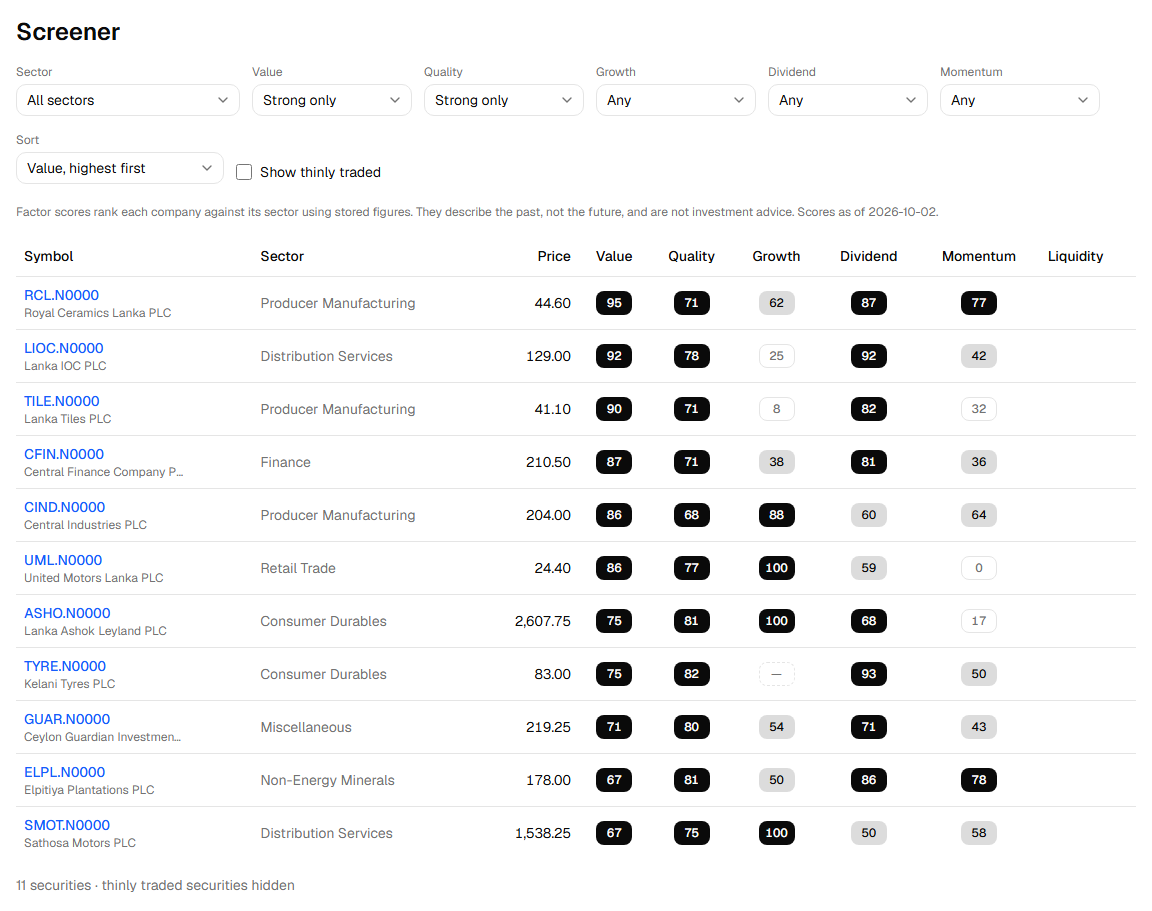Click Lanka IOC PLC company name
Image resolution: width=1152 pixels, height=911 pixels.
coord(65,365)
